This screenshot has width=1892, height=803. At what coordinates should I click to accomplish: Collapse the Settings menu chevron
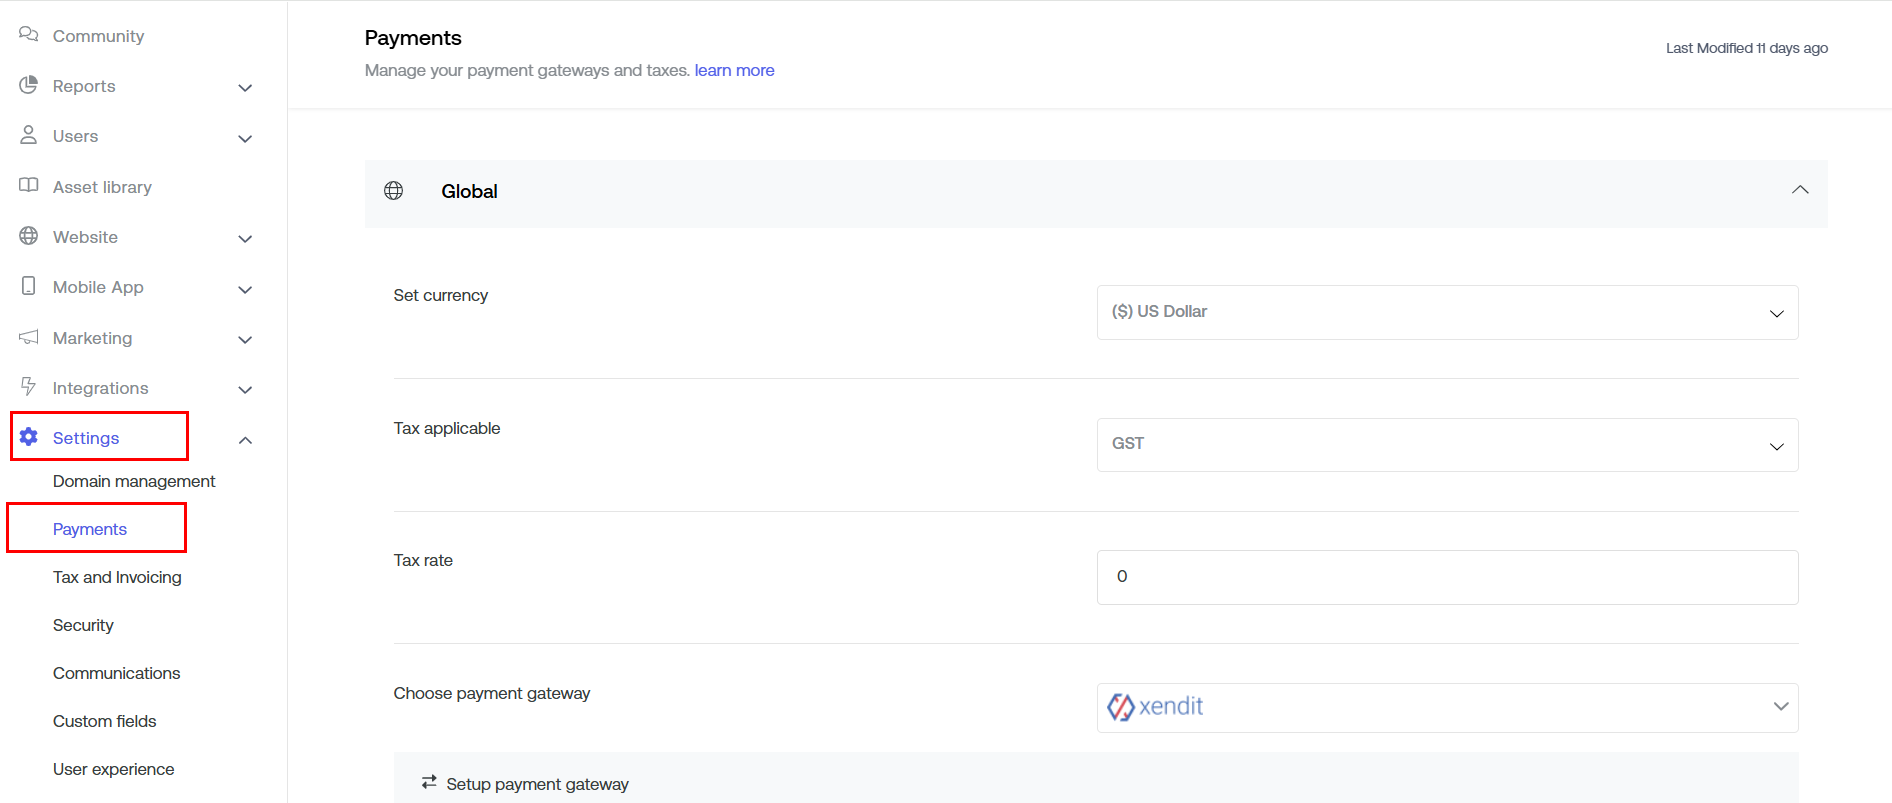245,440
